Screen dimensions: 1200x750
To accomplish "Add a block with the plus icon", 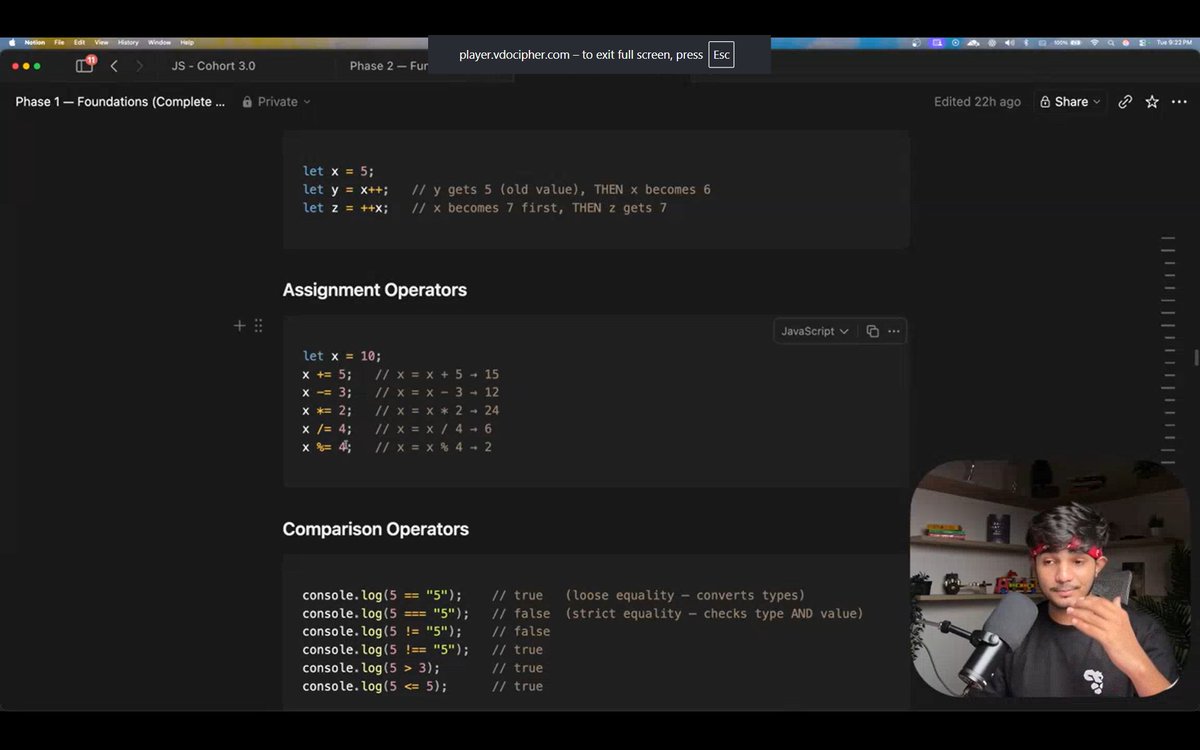I will click(x=239, y=325).
